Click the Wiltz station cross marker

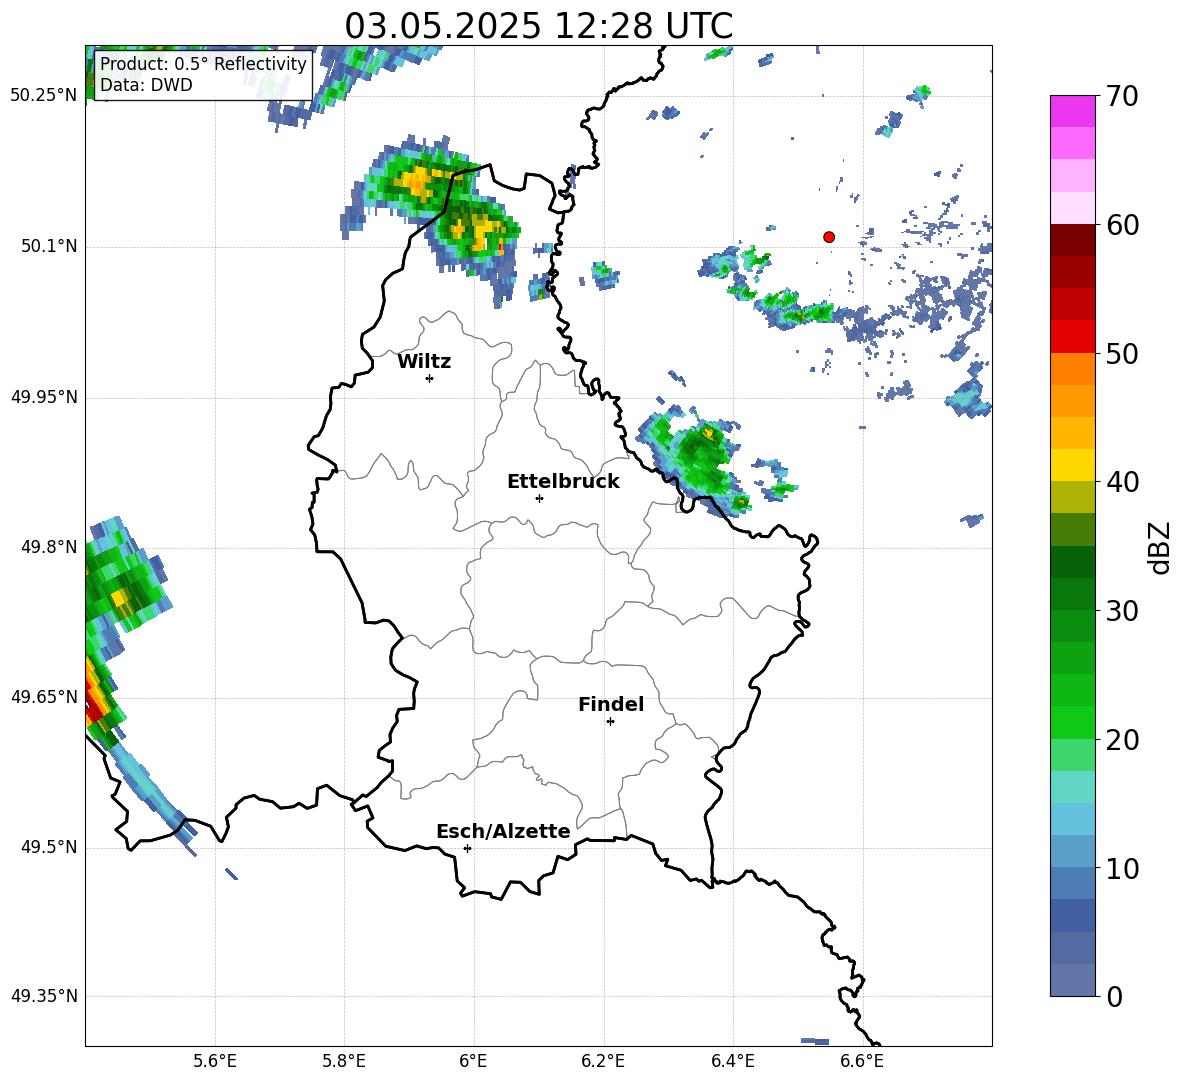pos(430,378)
